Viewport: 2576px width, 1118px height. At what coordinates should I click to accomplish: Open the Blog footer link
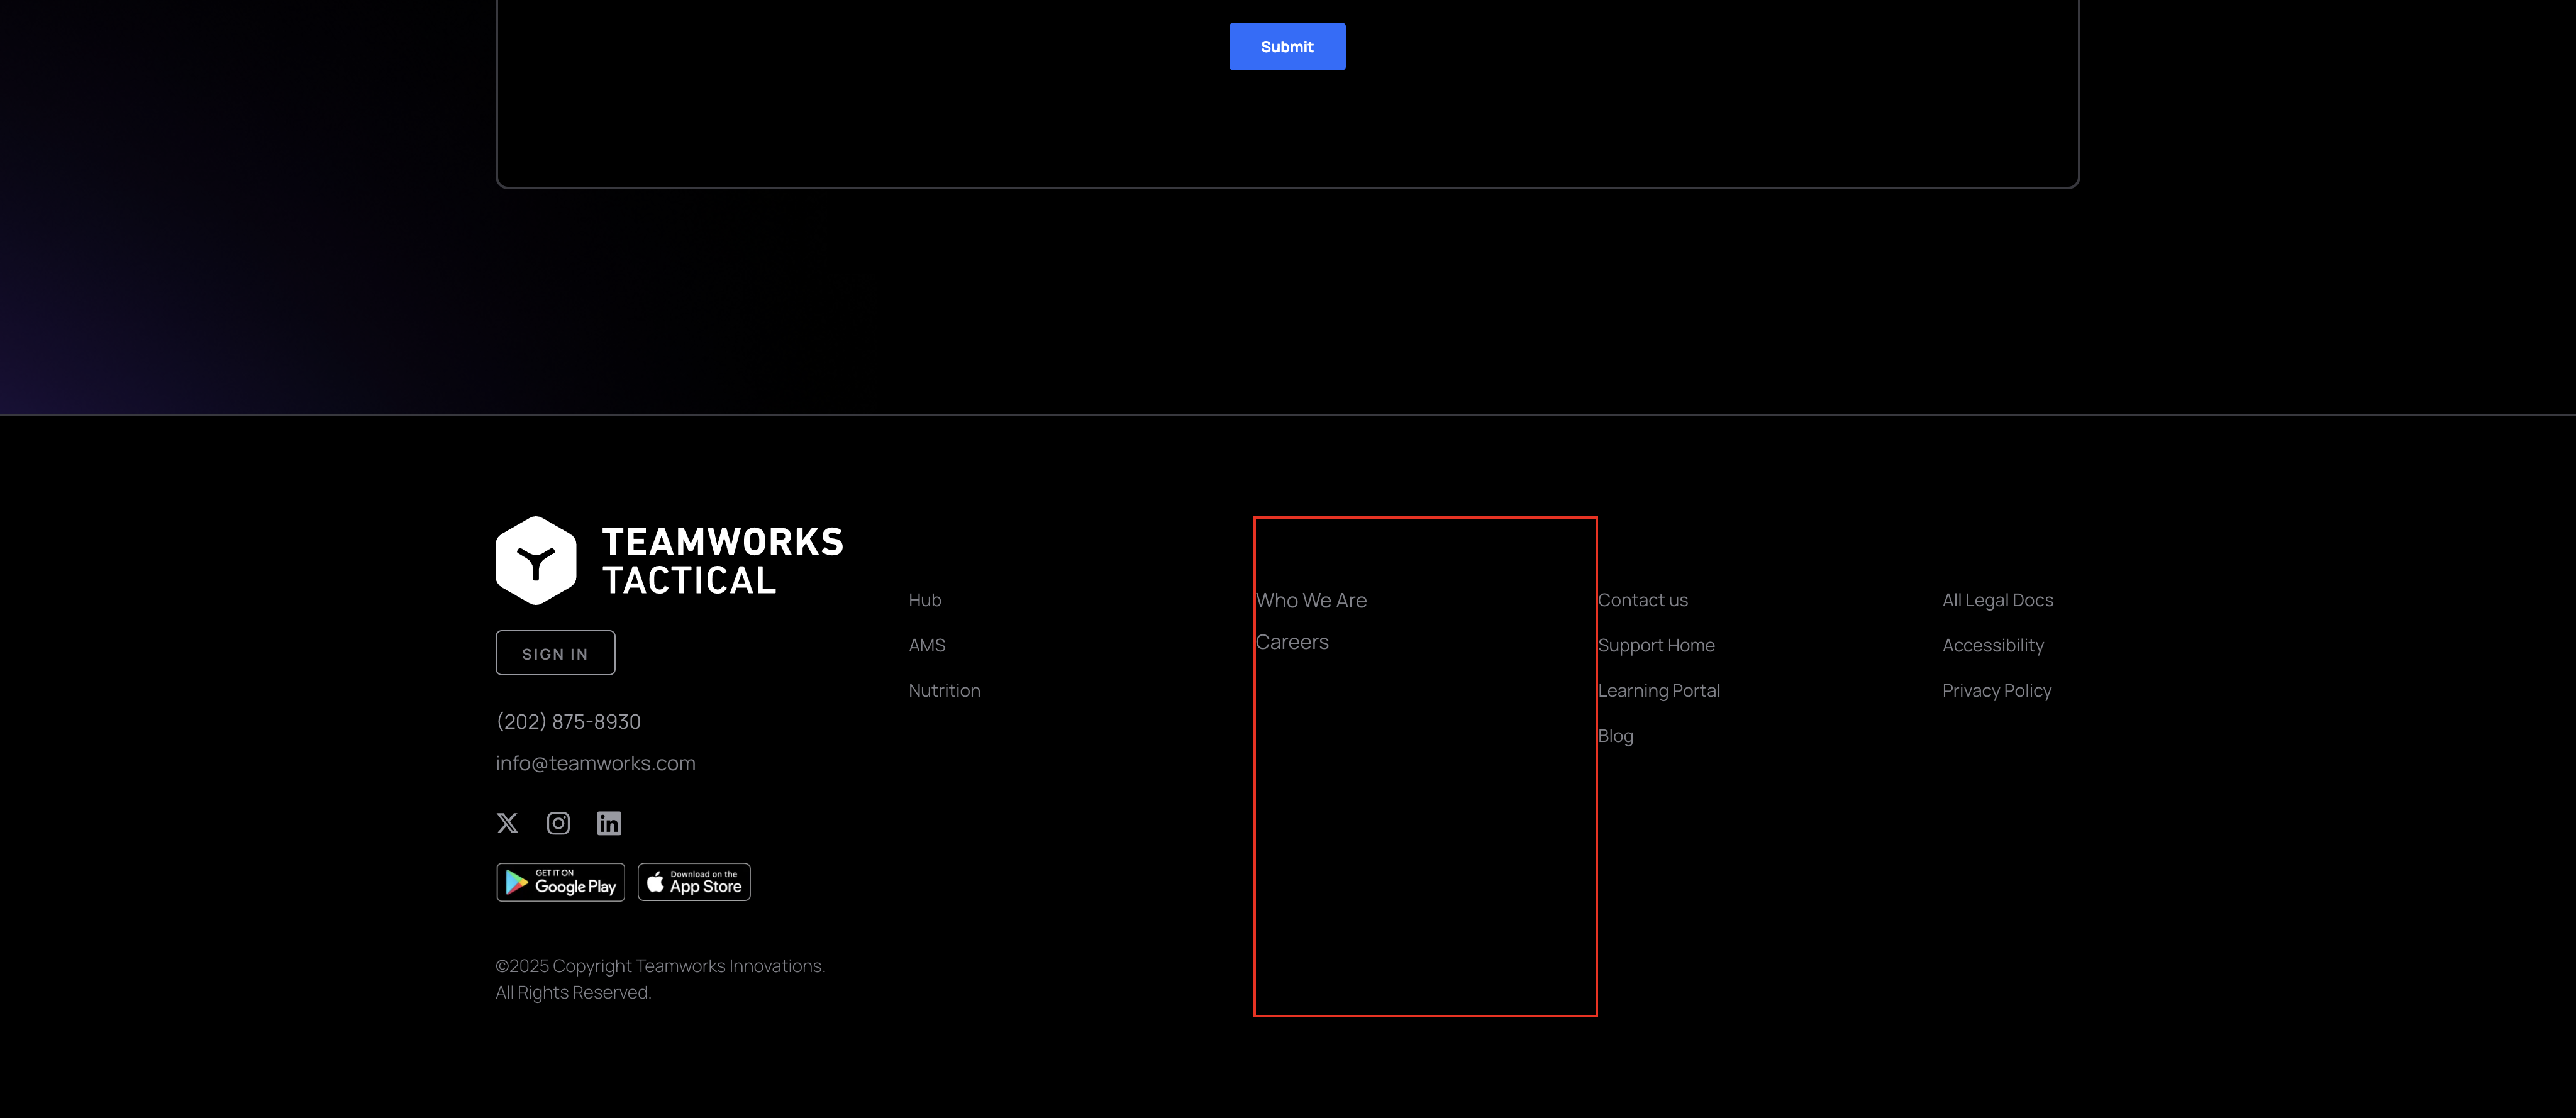click(1615, 736)
